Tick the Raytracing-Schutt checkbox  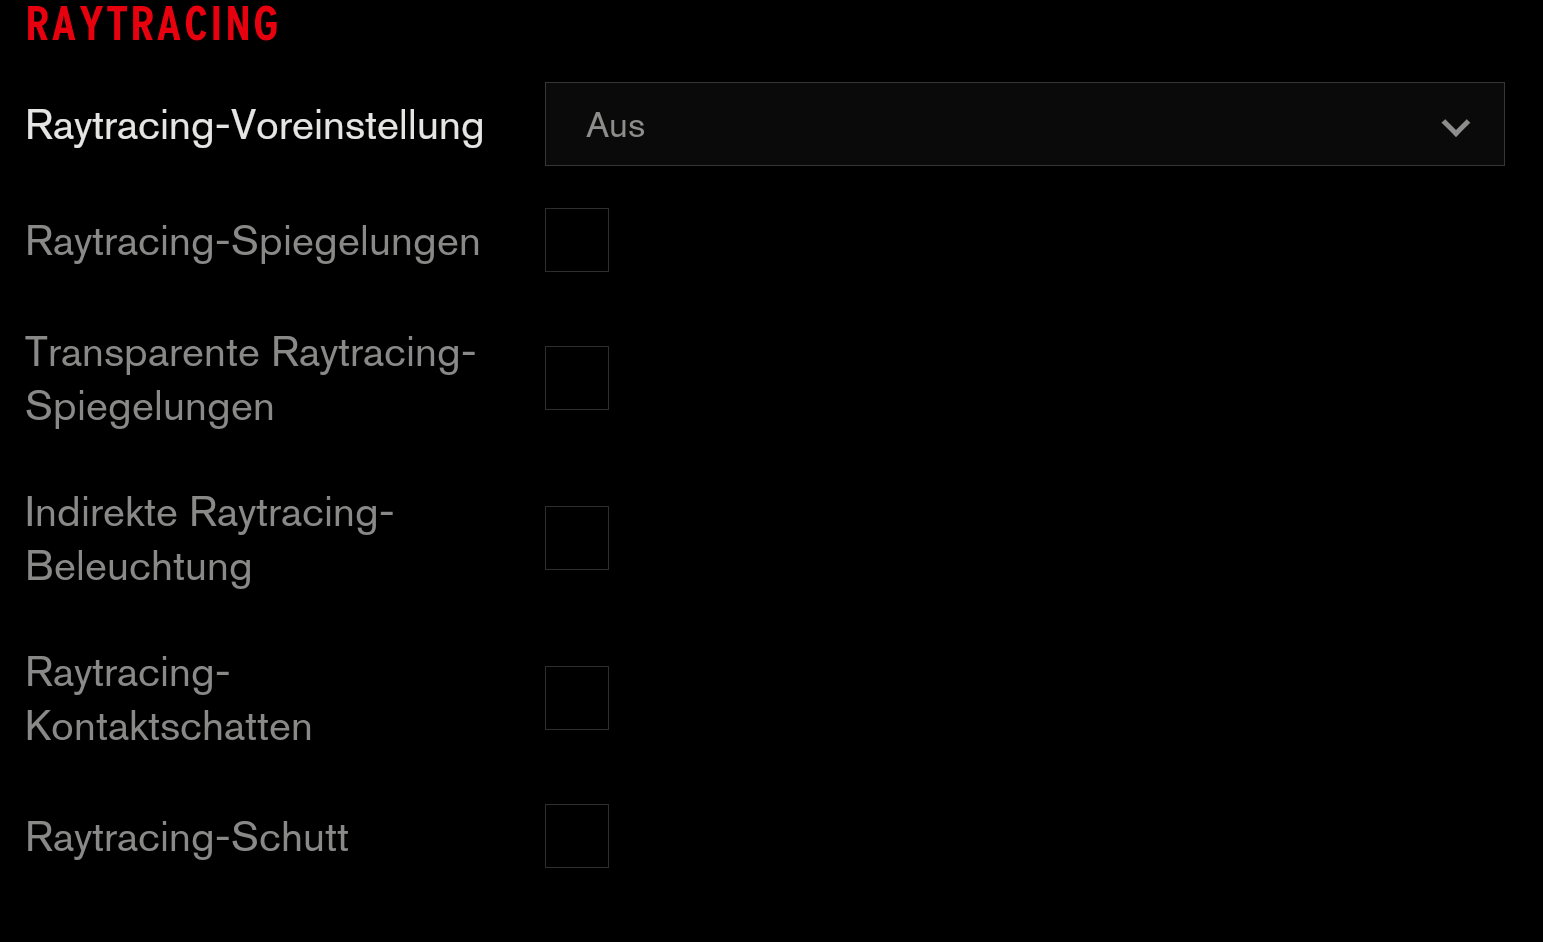(577, 836)
